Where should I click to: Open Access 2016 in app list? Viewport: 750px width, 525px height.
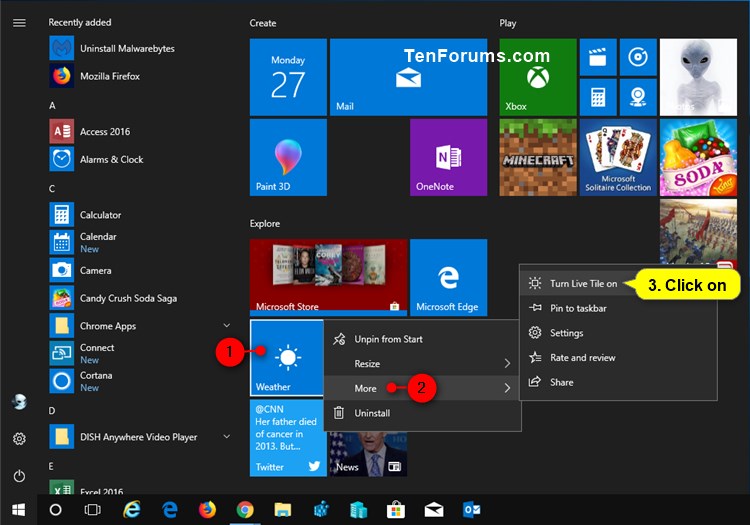coord(140,131)
